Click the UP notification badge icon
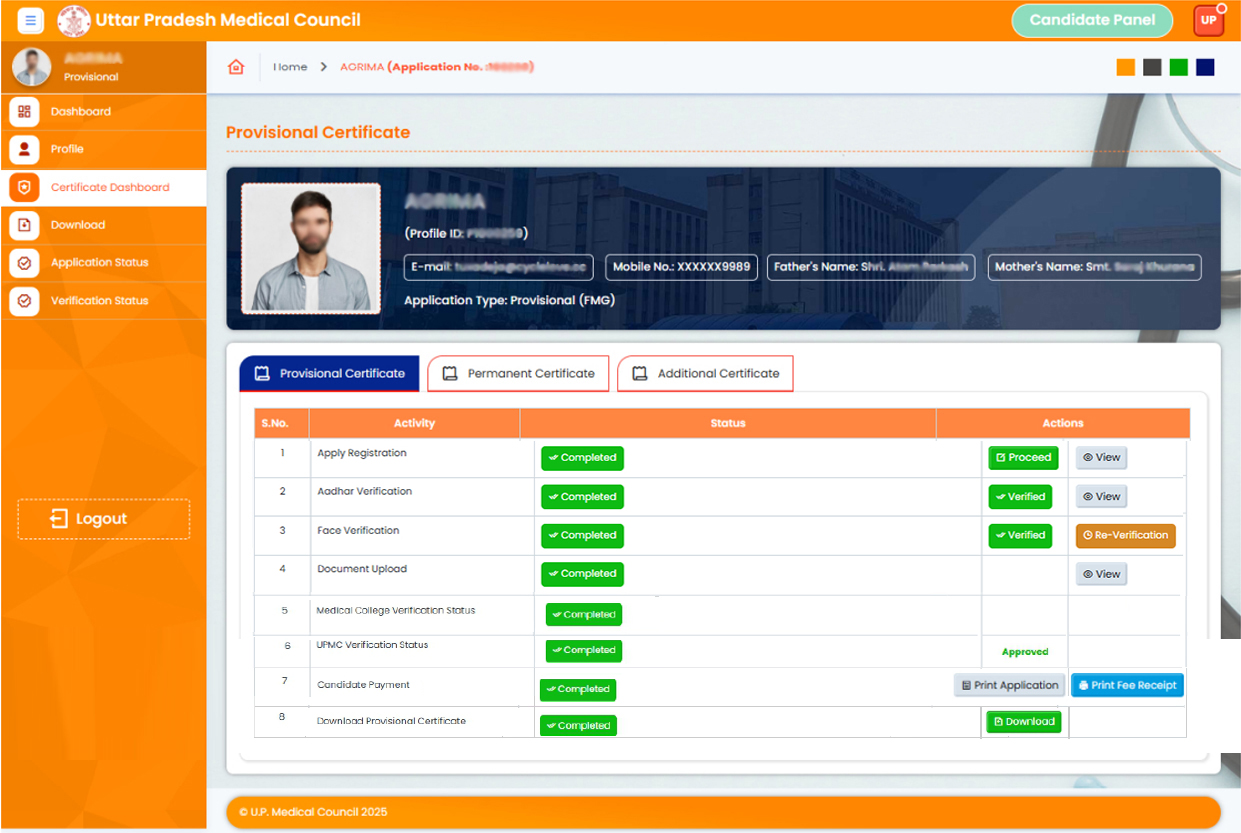 point(1209,20)
